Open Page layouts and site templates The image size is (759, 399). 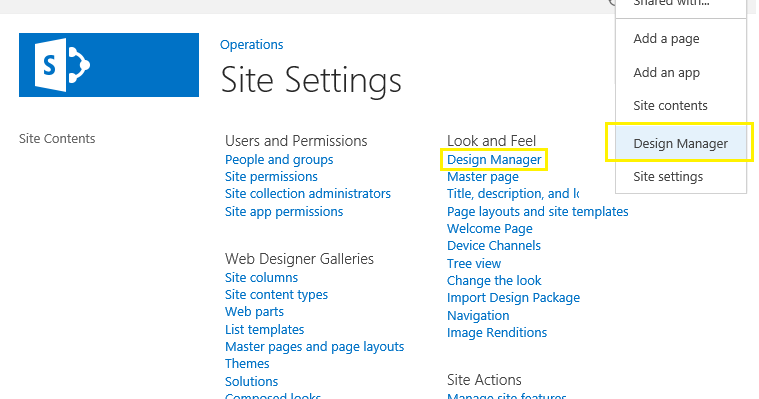pyautogui.click(x=537, y=212)
